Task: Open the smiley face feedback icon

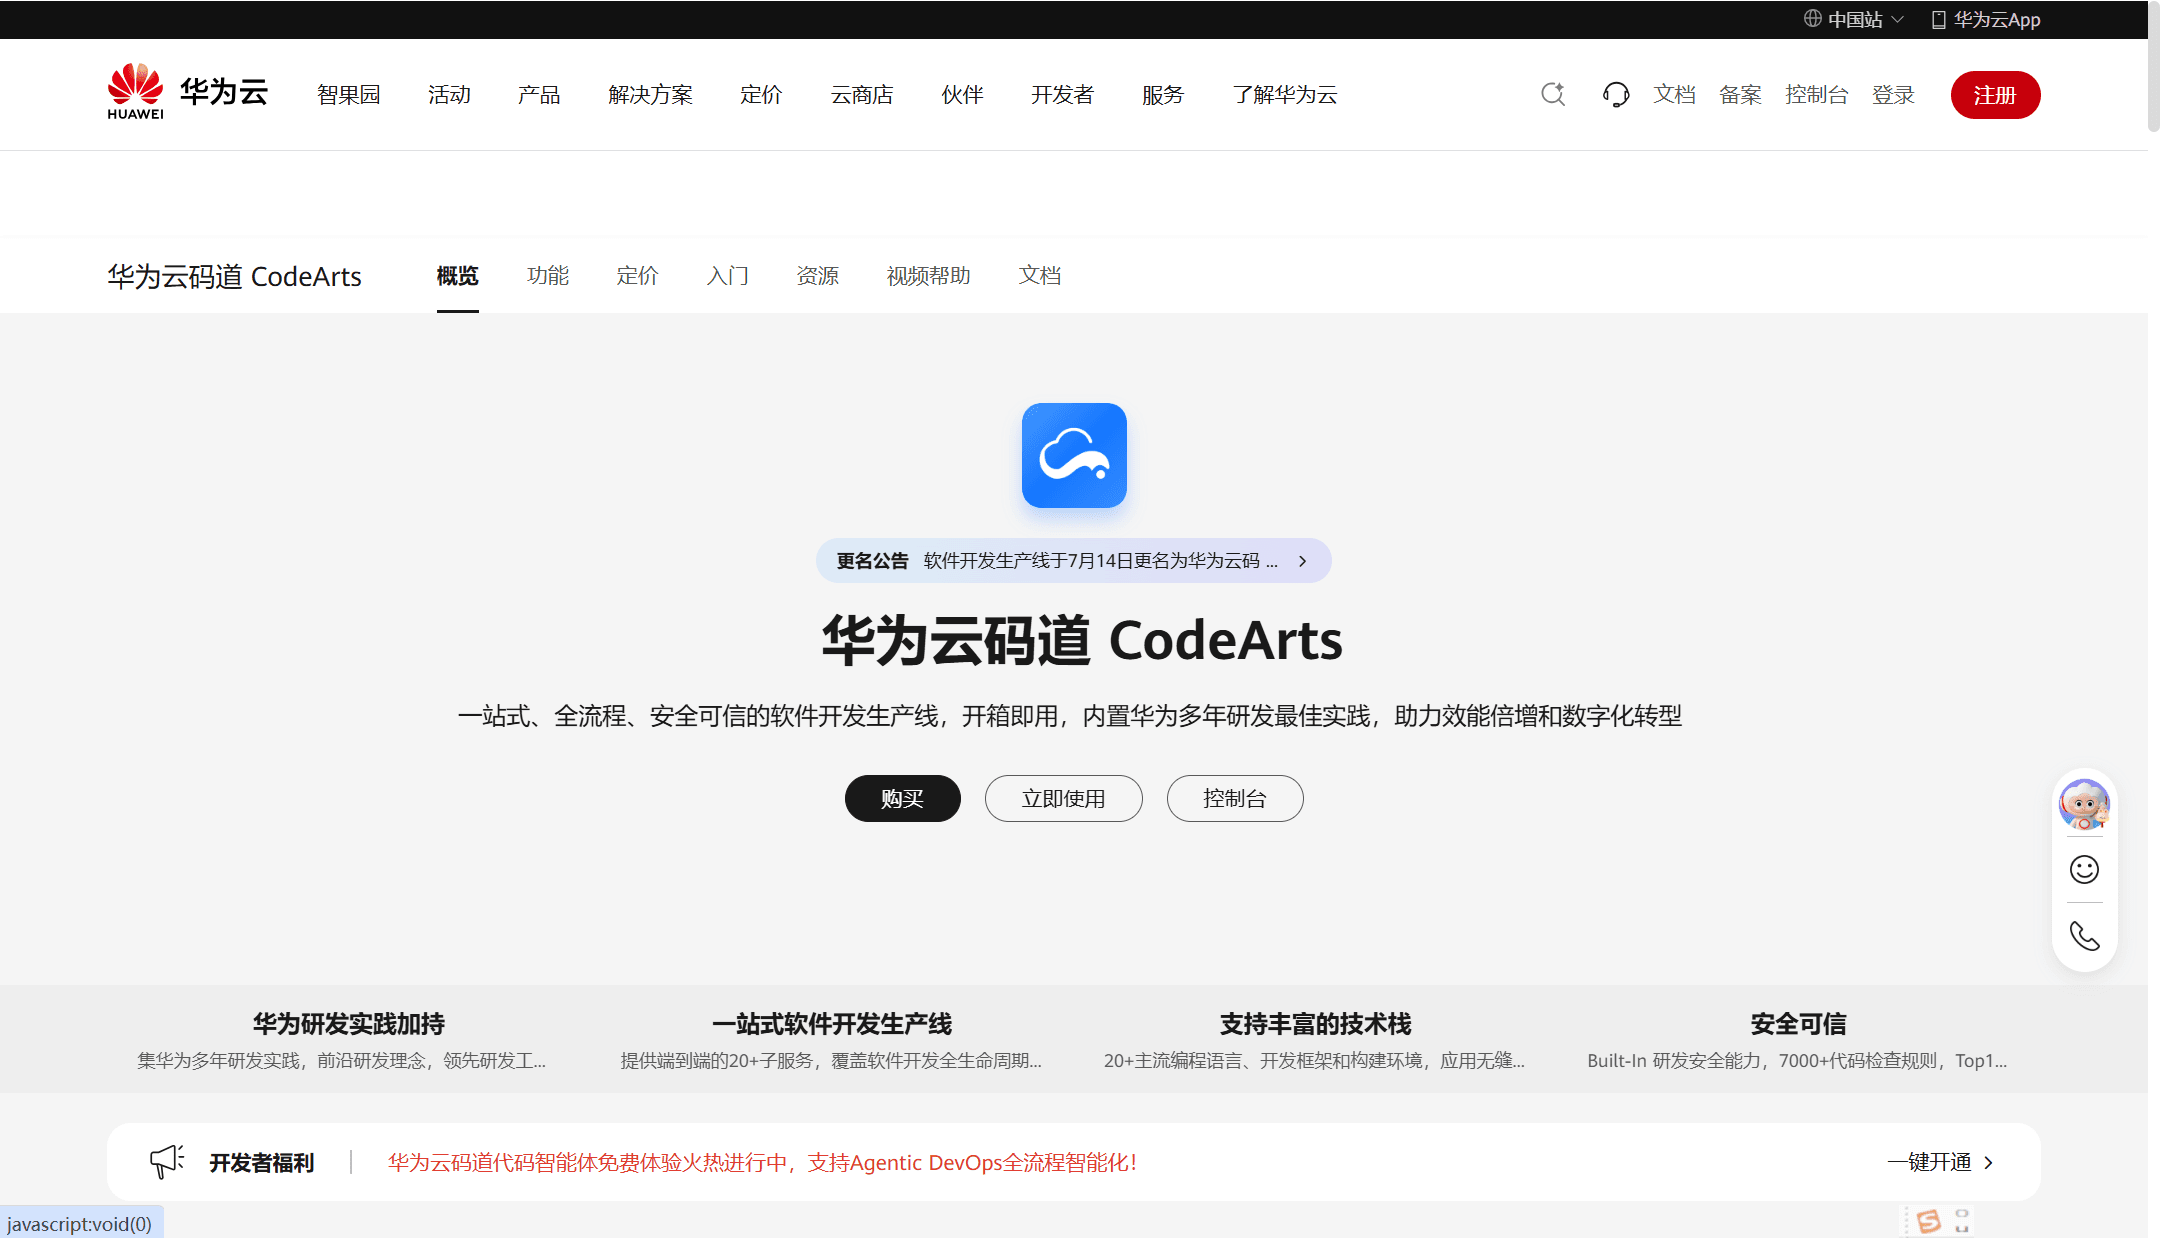Action: point(2084,869)
